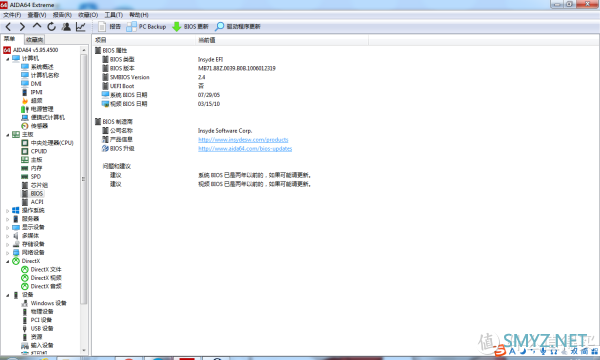Click the tree scrollbar down arrow

84,350
